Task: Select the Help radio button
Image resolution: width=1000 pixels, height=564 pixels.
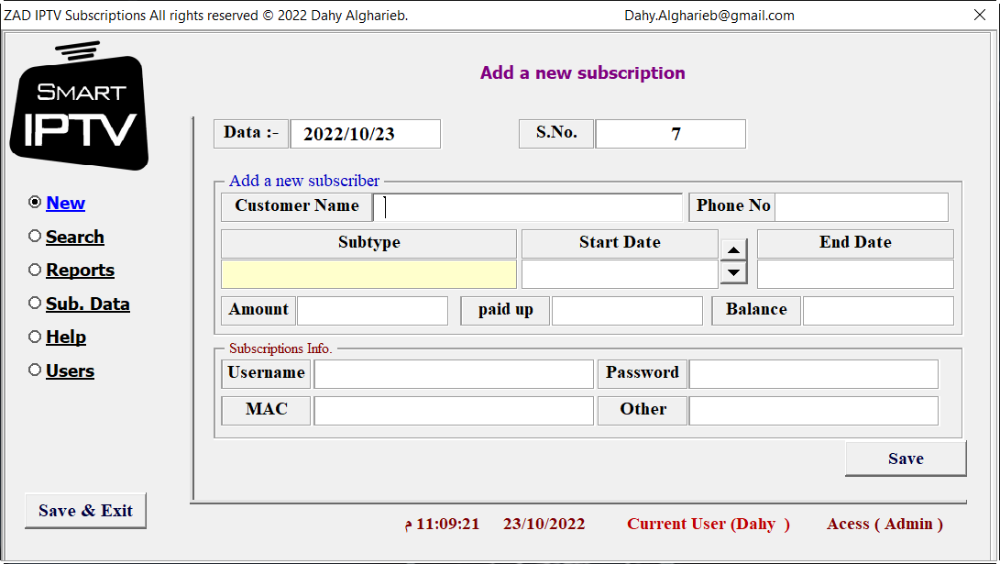Action: (x=35, y=336)
